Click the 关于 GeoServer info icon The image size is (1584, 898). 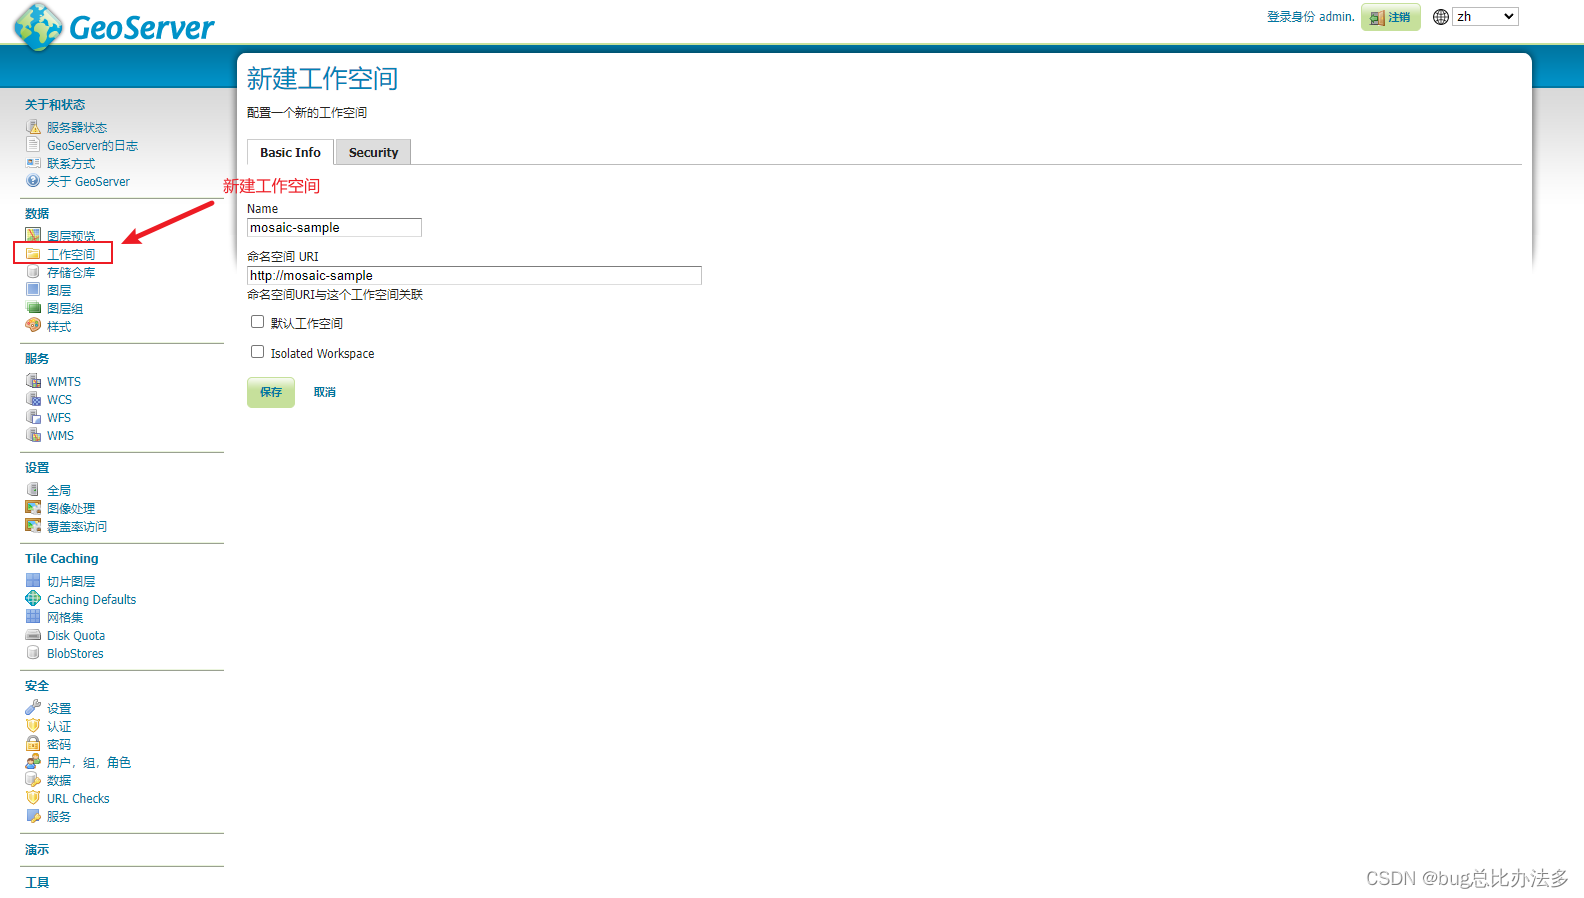click(x=33, y=181)
